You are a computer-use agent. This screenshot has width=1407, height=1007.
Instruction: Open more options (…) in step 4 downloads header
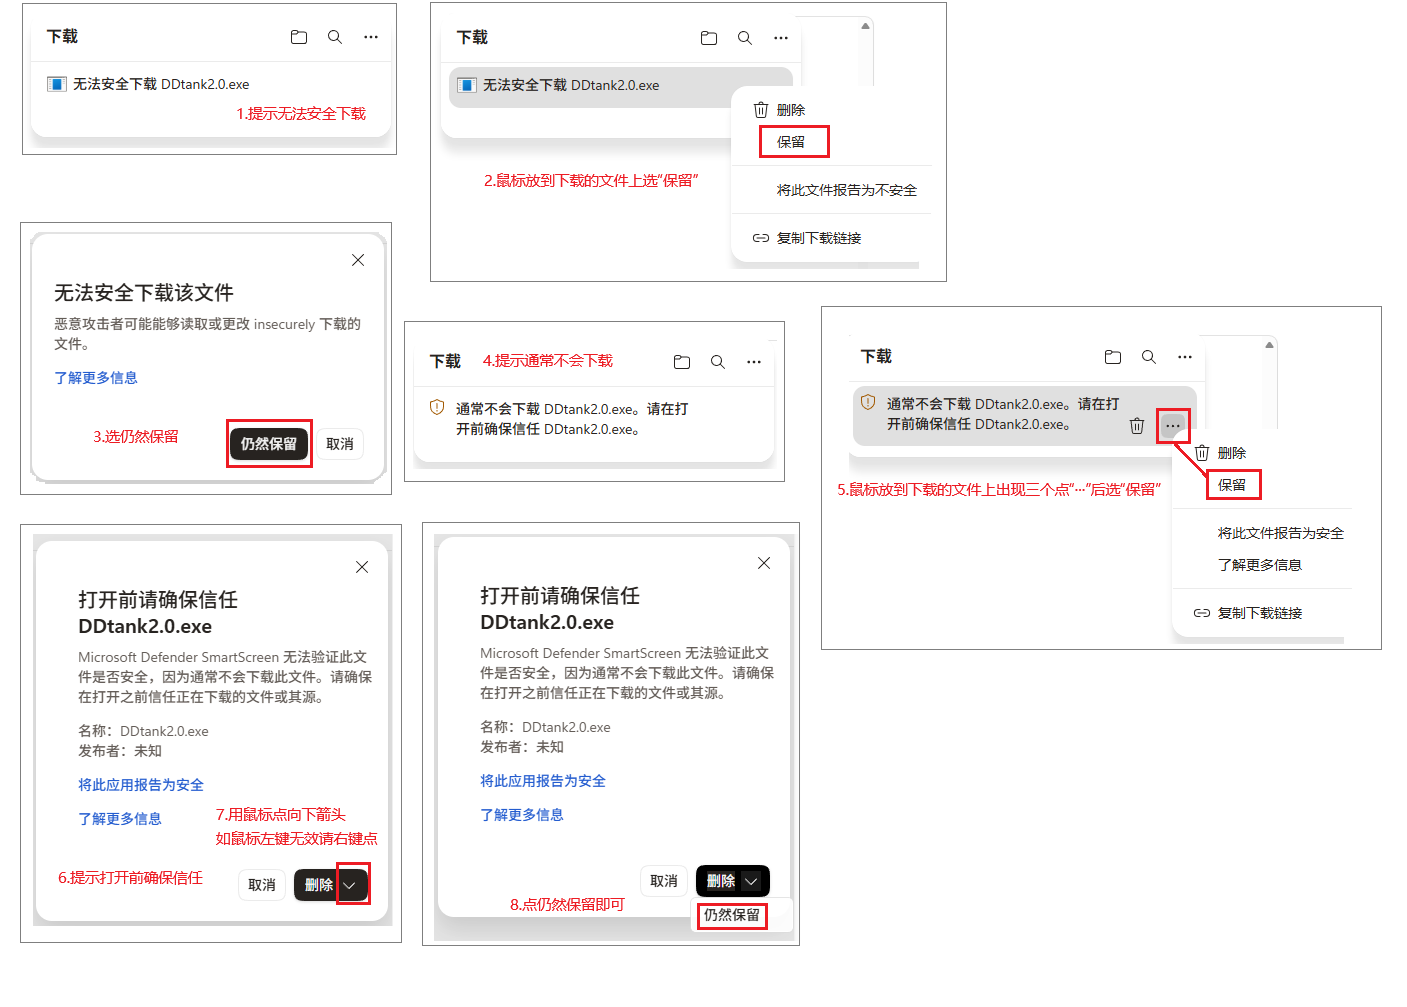click(x=754, y=362)
